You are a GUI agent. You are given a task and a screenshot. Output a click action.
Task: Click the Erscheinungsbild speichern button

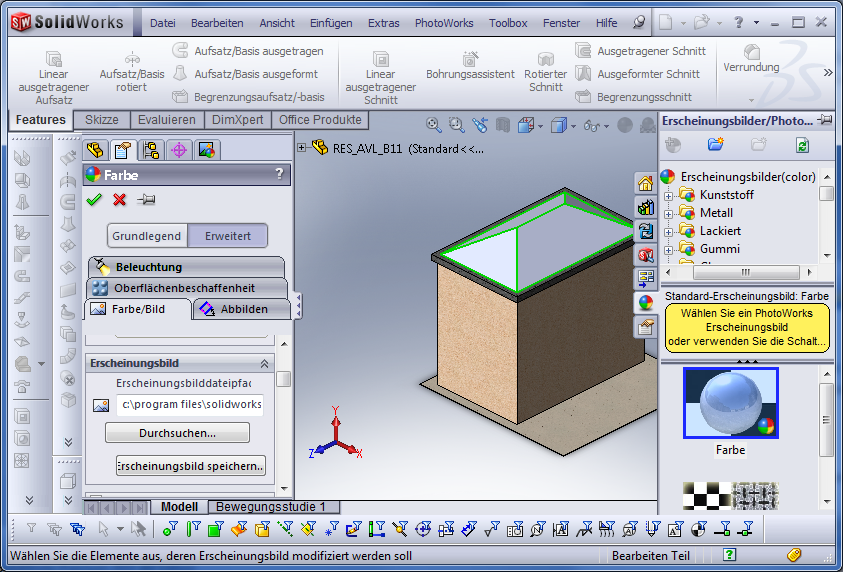[x=190, y=466]
